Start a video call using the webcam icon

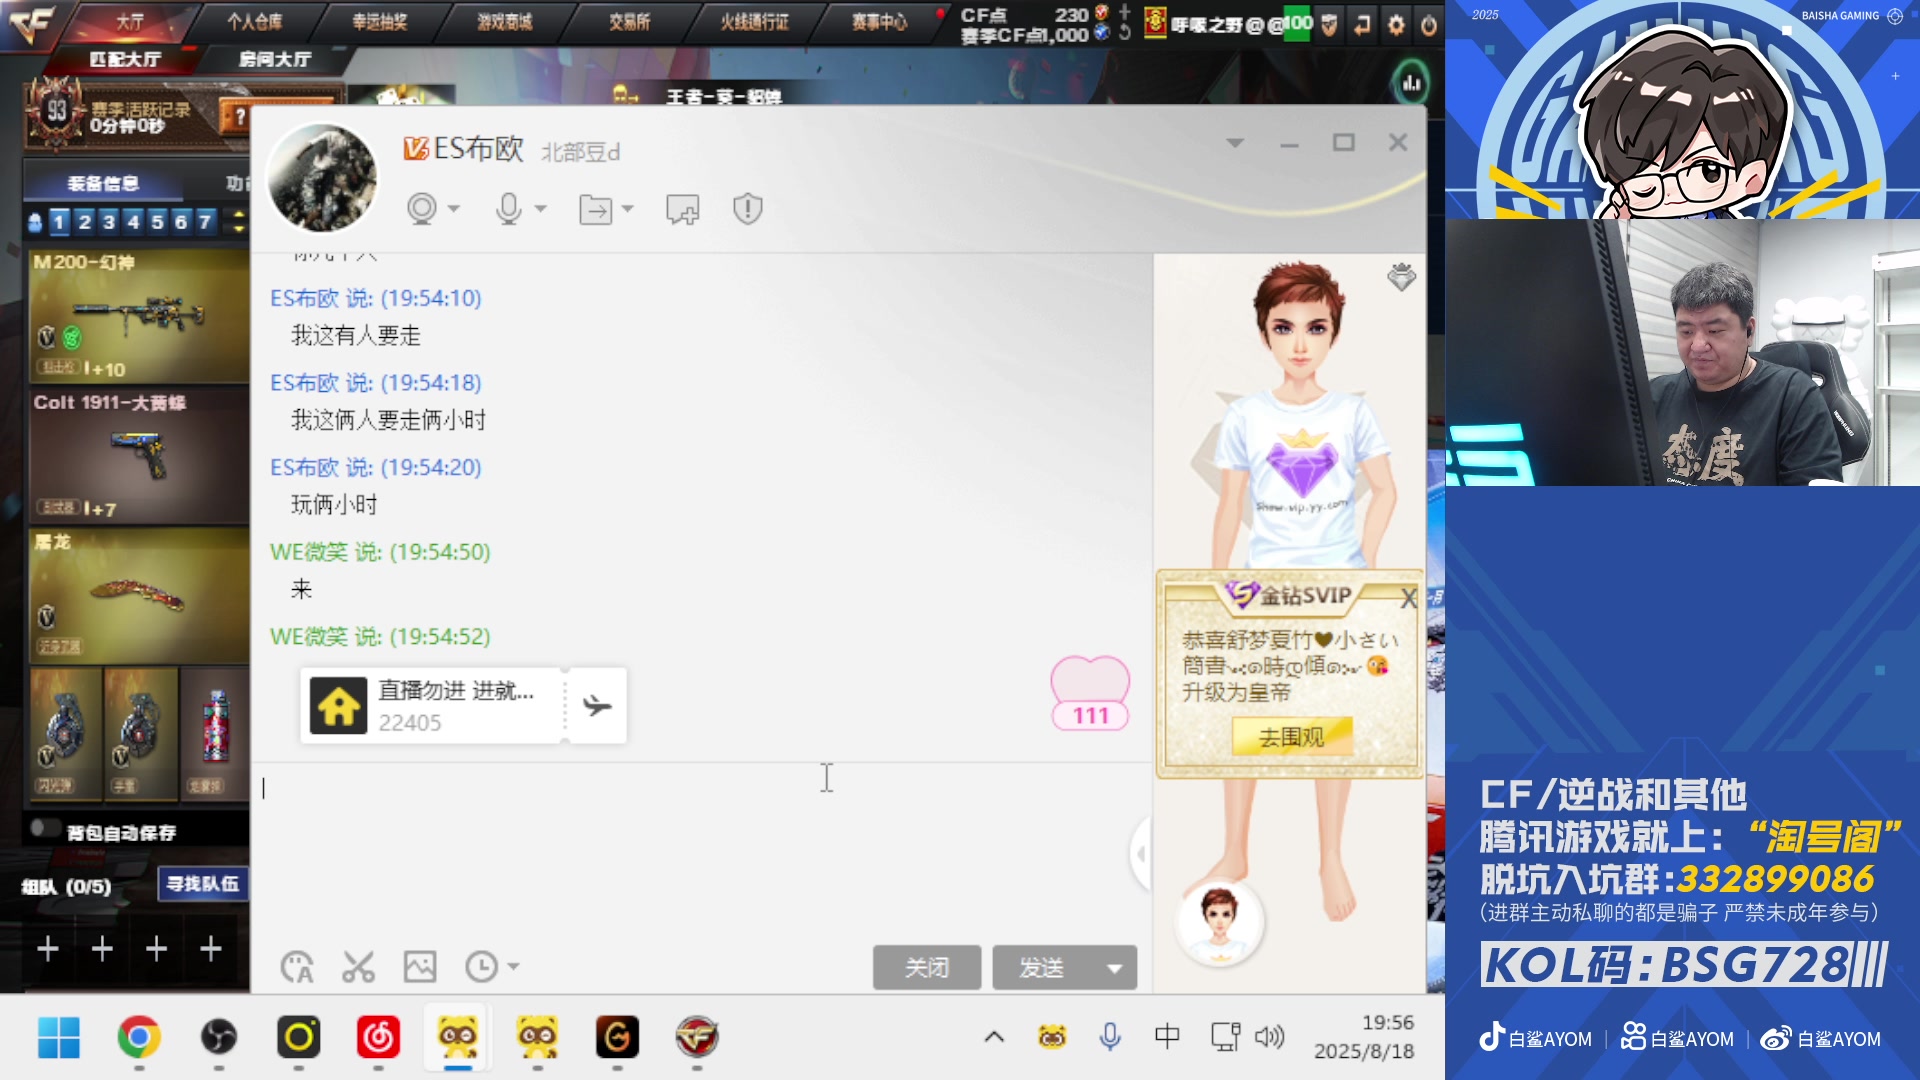pyautogui.click(x=422, y=209)
